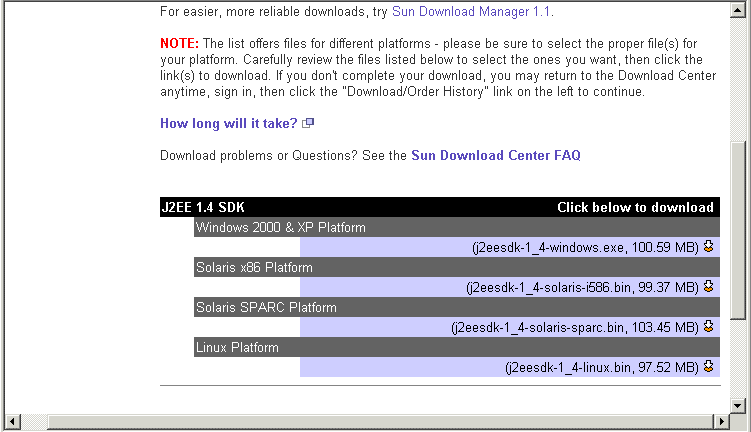This screenshot has height=432, width=751.
Task: Click the vertical scrollbar up arrow
Action: coord(738,10)
